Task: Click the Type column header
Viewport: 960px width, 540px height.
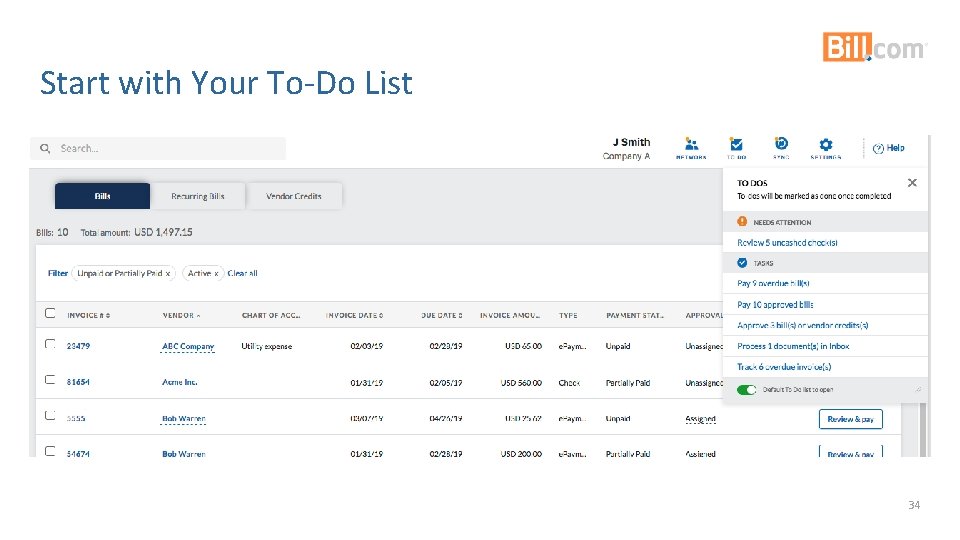Action: pos(568,315)
